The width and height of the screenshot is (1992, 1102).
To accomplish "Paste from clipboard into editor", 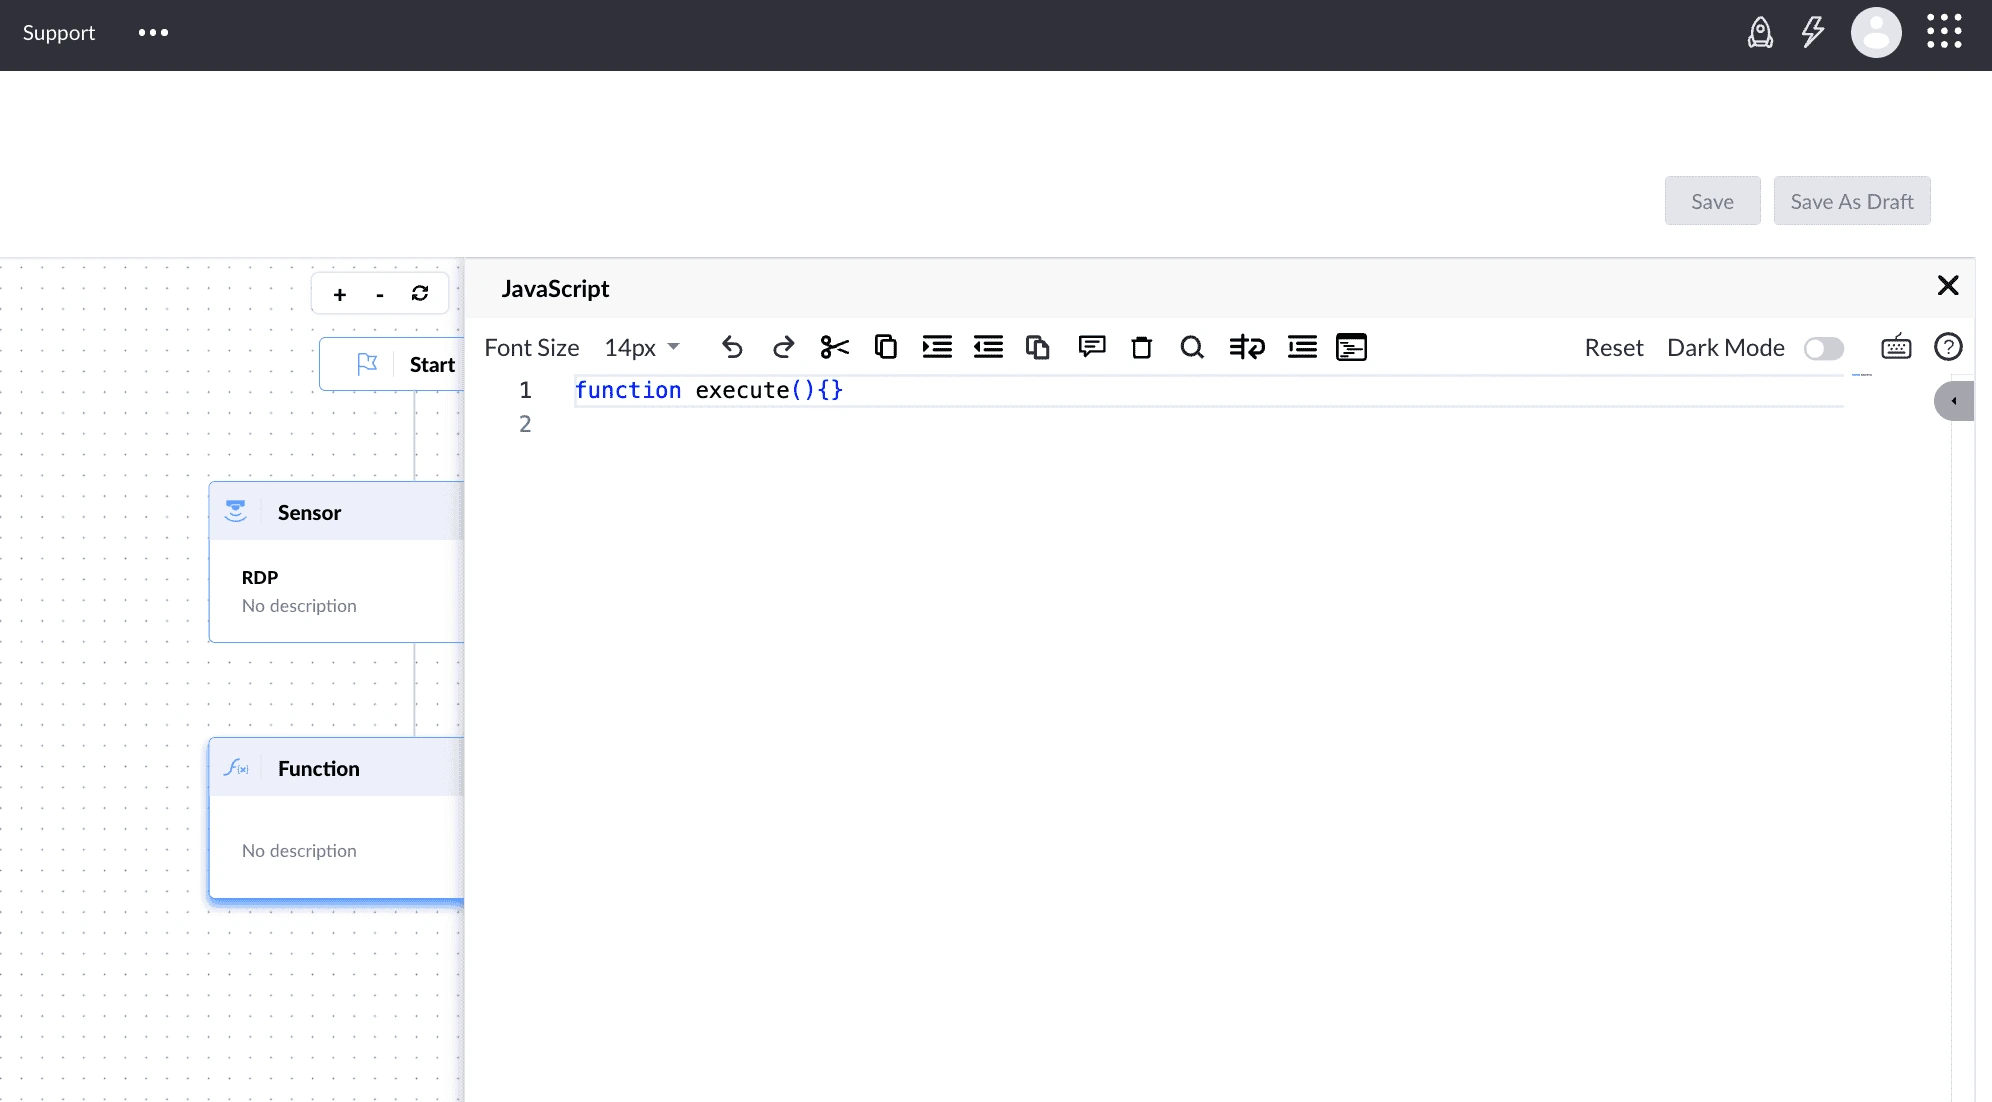I will pyautogui.click(x=1038, y=347).
